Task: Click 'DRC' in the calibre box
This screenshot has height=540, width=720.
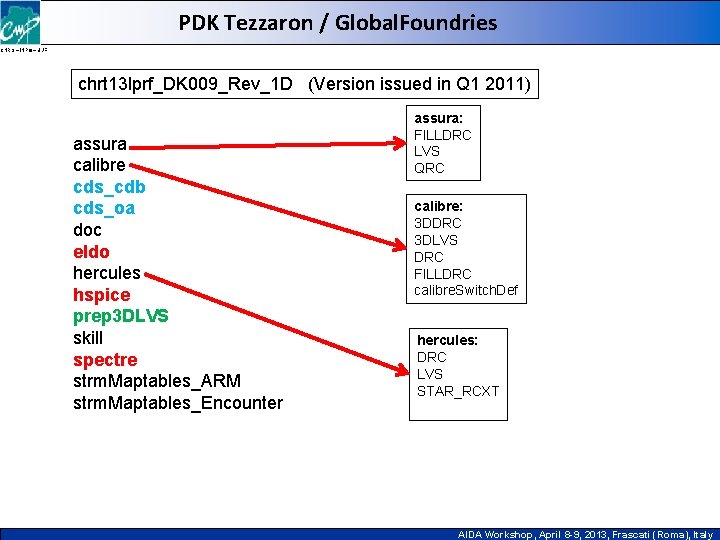Action: point(428,257)
